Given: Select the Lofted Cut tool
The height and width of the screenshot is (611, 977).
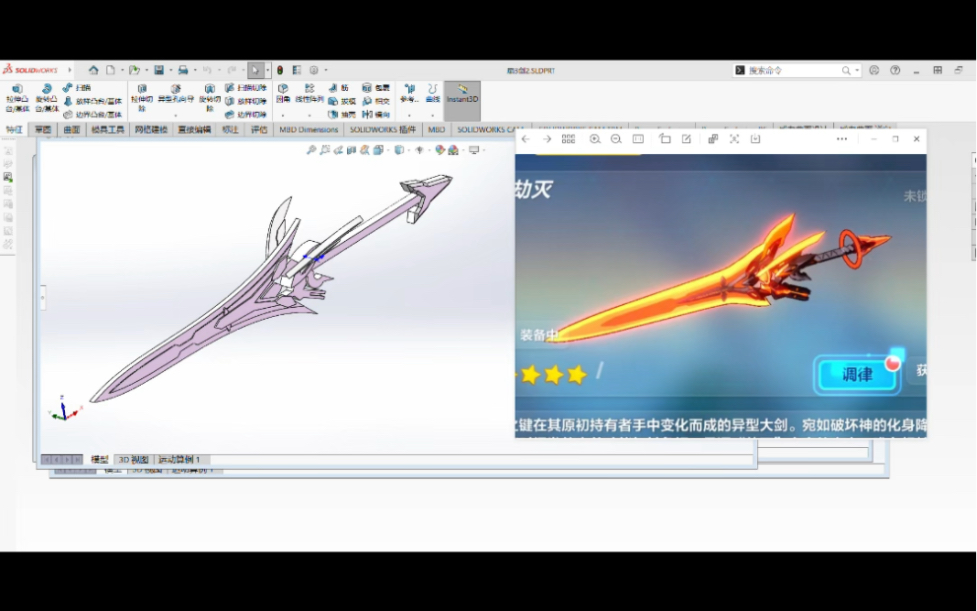Looking at the screenshot, I should (x=245, y=101).
